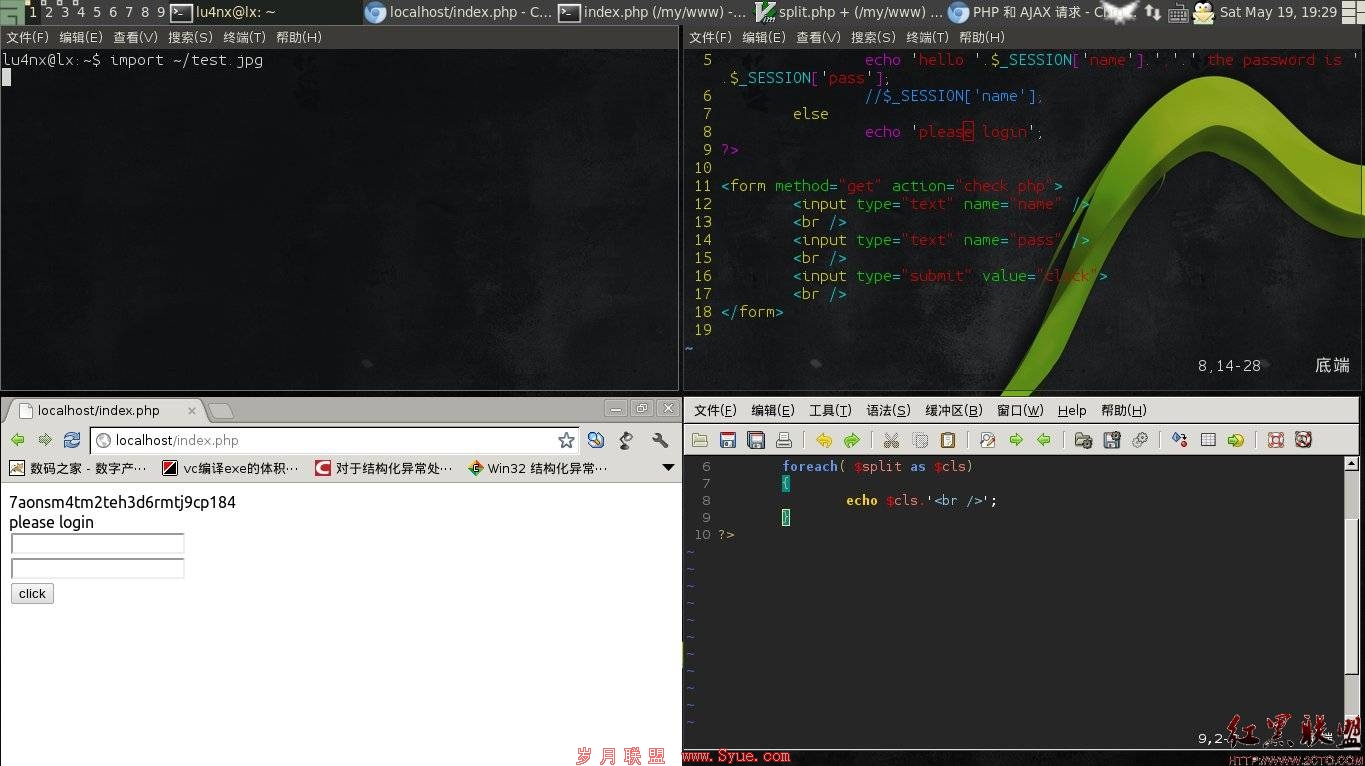
Task: Close the localhost/index.php tab
Action: click(192, 411)
